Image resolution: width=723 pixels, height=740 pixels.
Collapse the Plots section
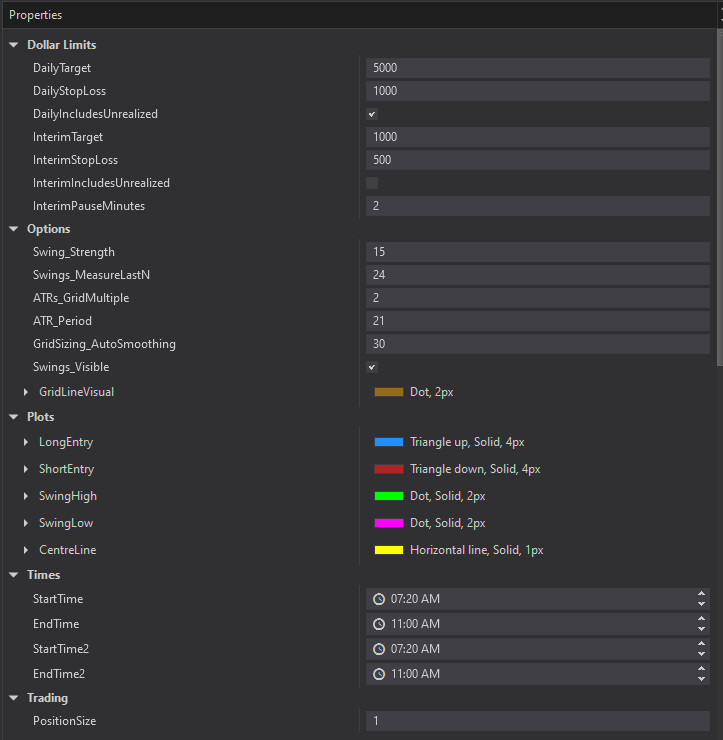tap(14, 417)
